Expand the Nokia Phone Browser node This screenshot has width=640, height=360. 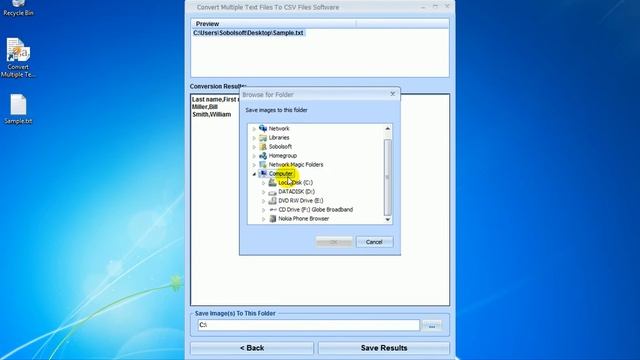[x=263, y=219]
